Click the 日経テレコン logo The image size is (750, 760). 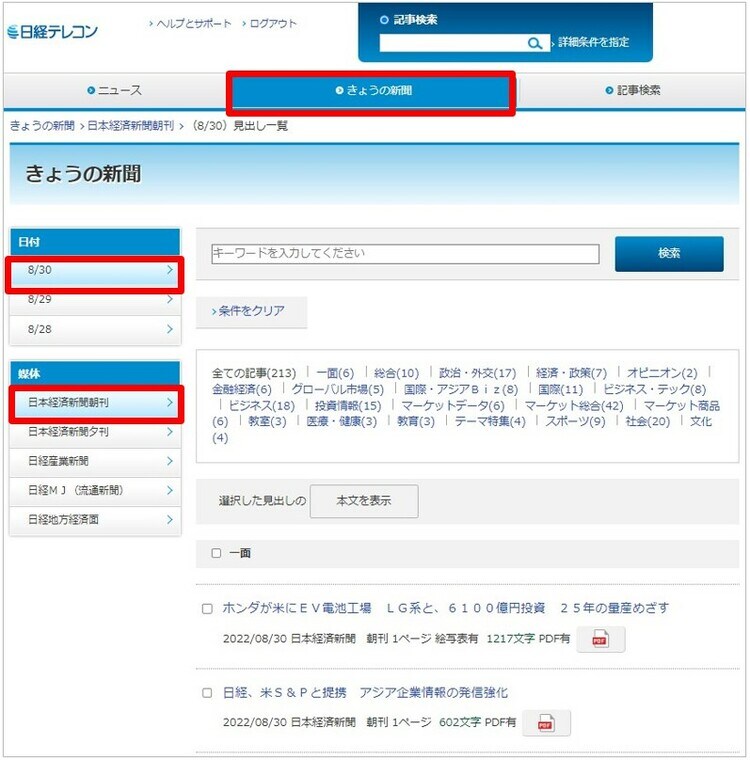coord(52,32)
